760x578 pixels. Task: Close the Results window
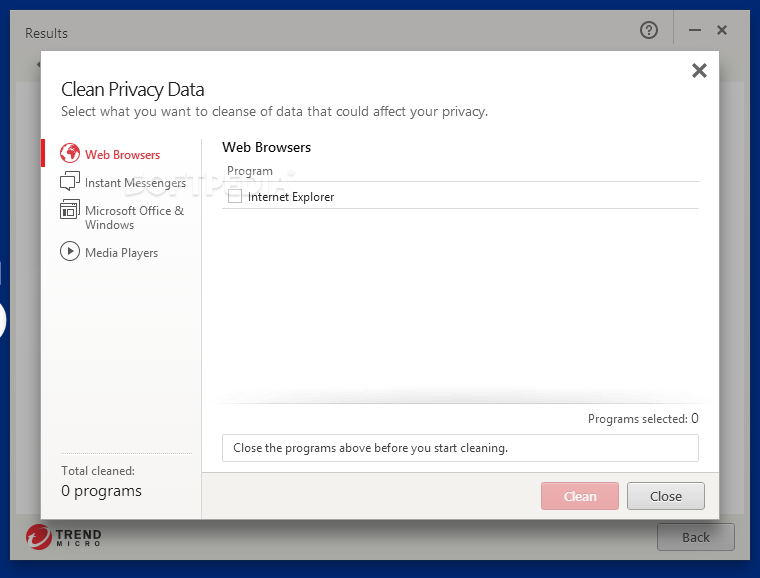click(722, 31)
